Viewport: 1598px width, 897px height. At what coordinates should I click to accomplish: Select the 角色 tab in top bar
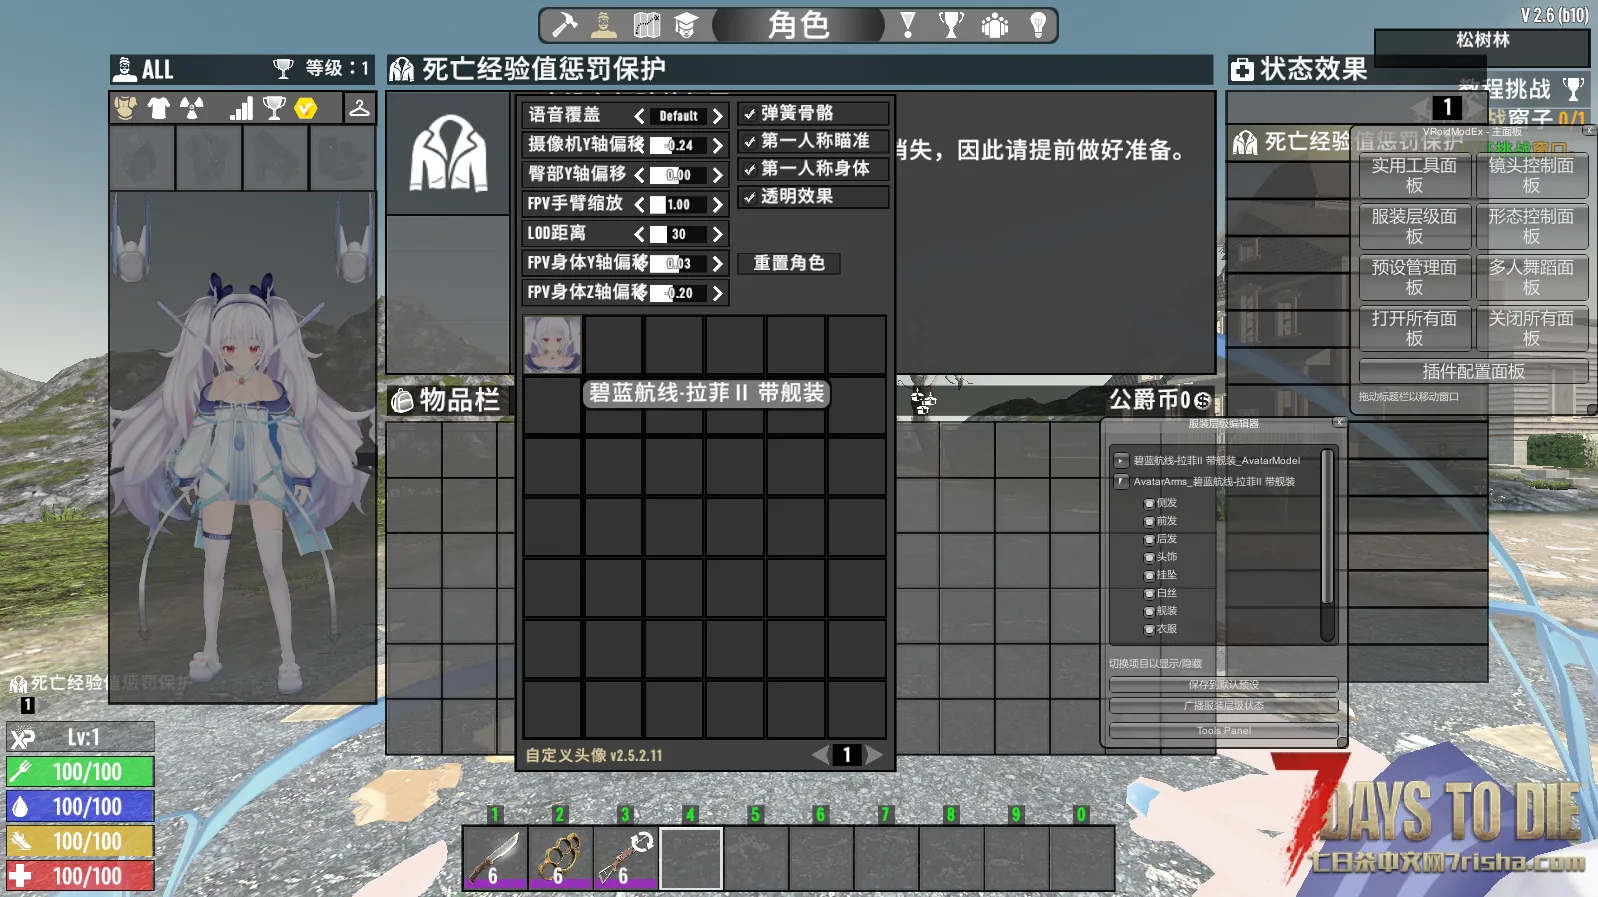click(x=798, y=25)
